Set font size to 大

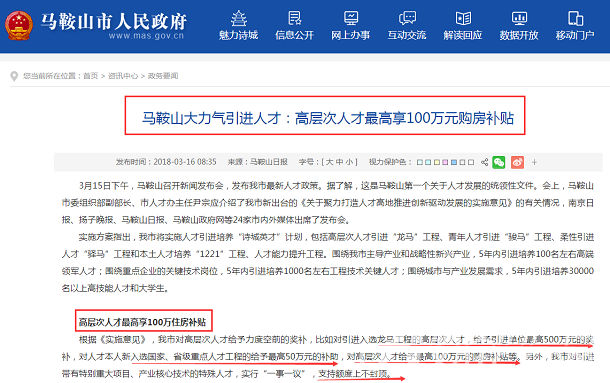[329, 162]
